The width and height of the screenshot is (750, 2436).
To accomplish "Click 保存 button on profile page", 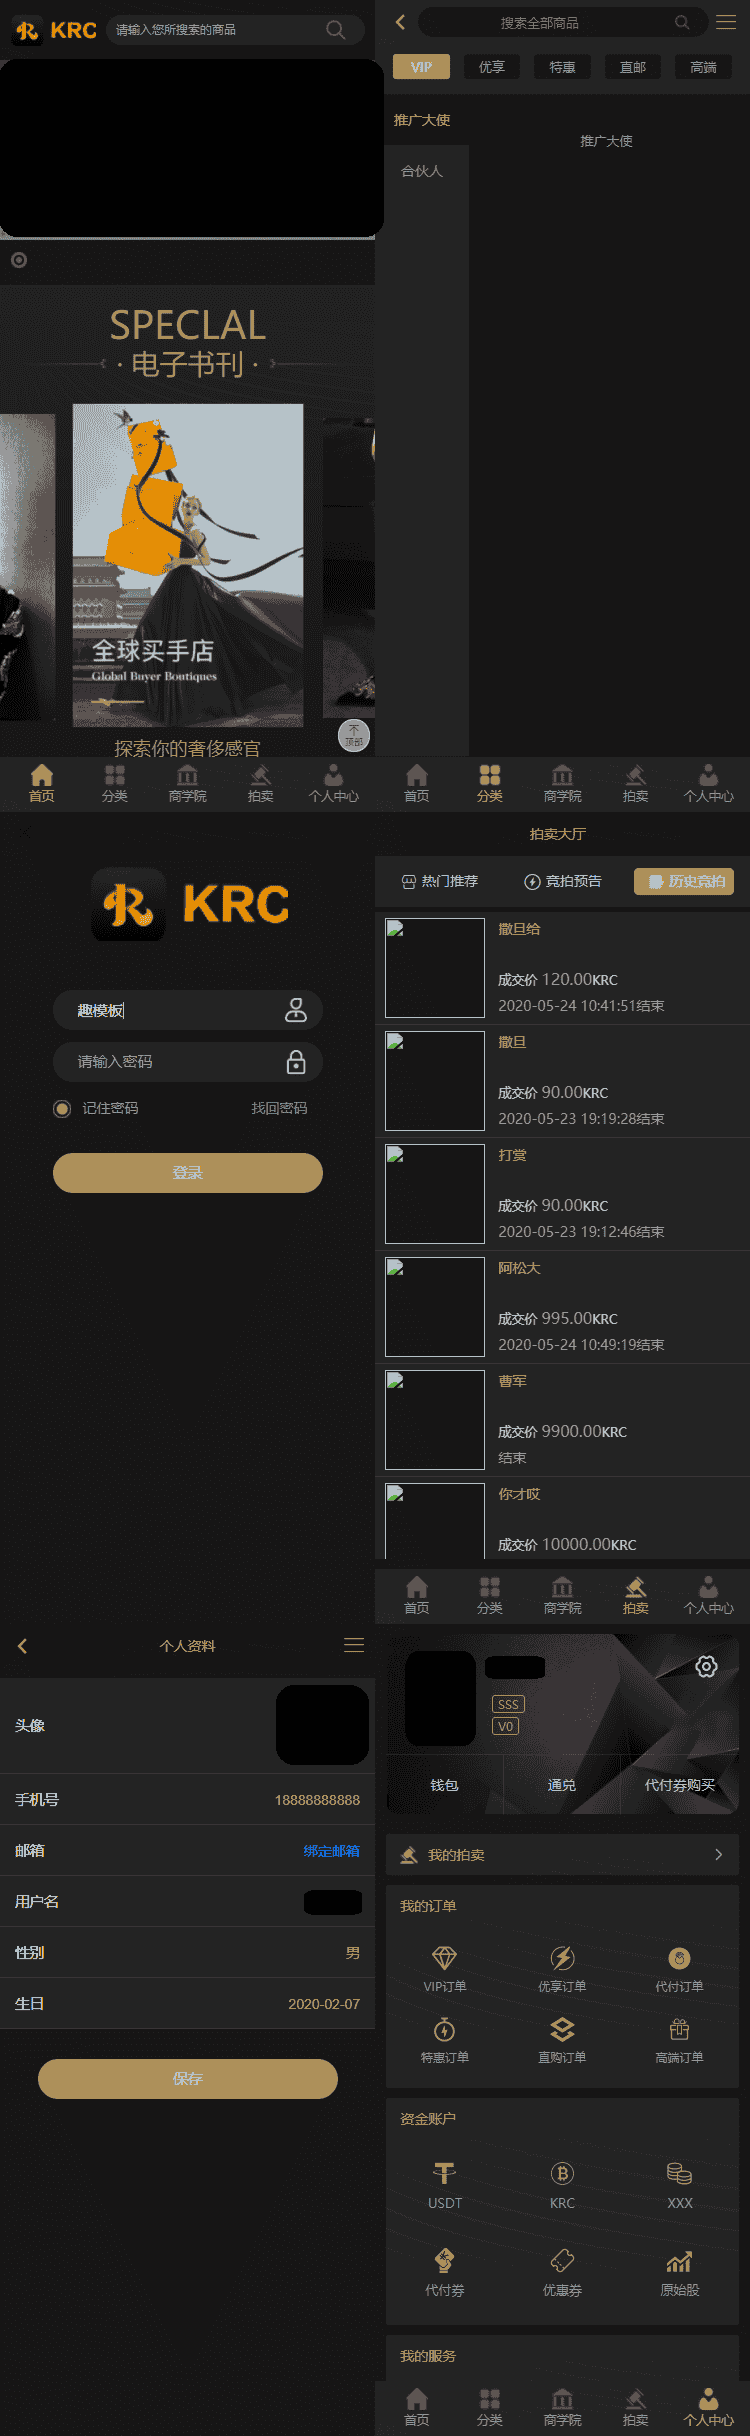I will tap(188, 2079).
